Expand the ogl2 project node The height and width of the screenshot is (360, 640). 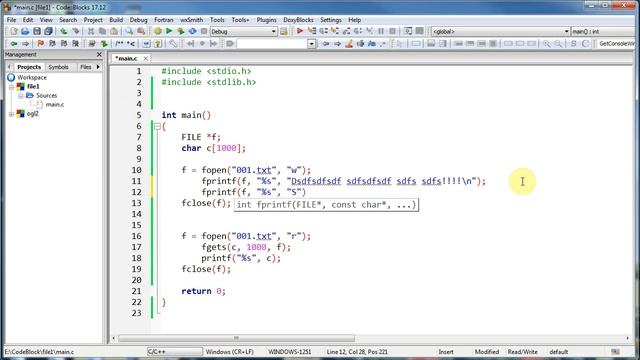tap(11, 114)
